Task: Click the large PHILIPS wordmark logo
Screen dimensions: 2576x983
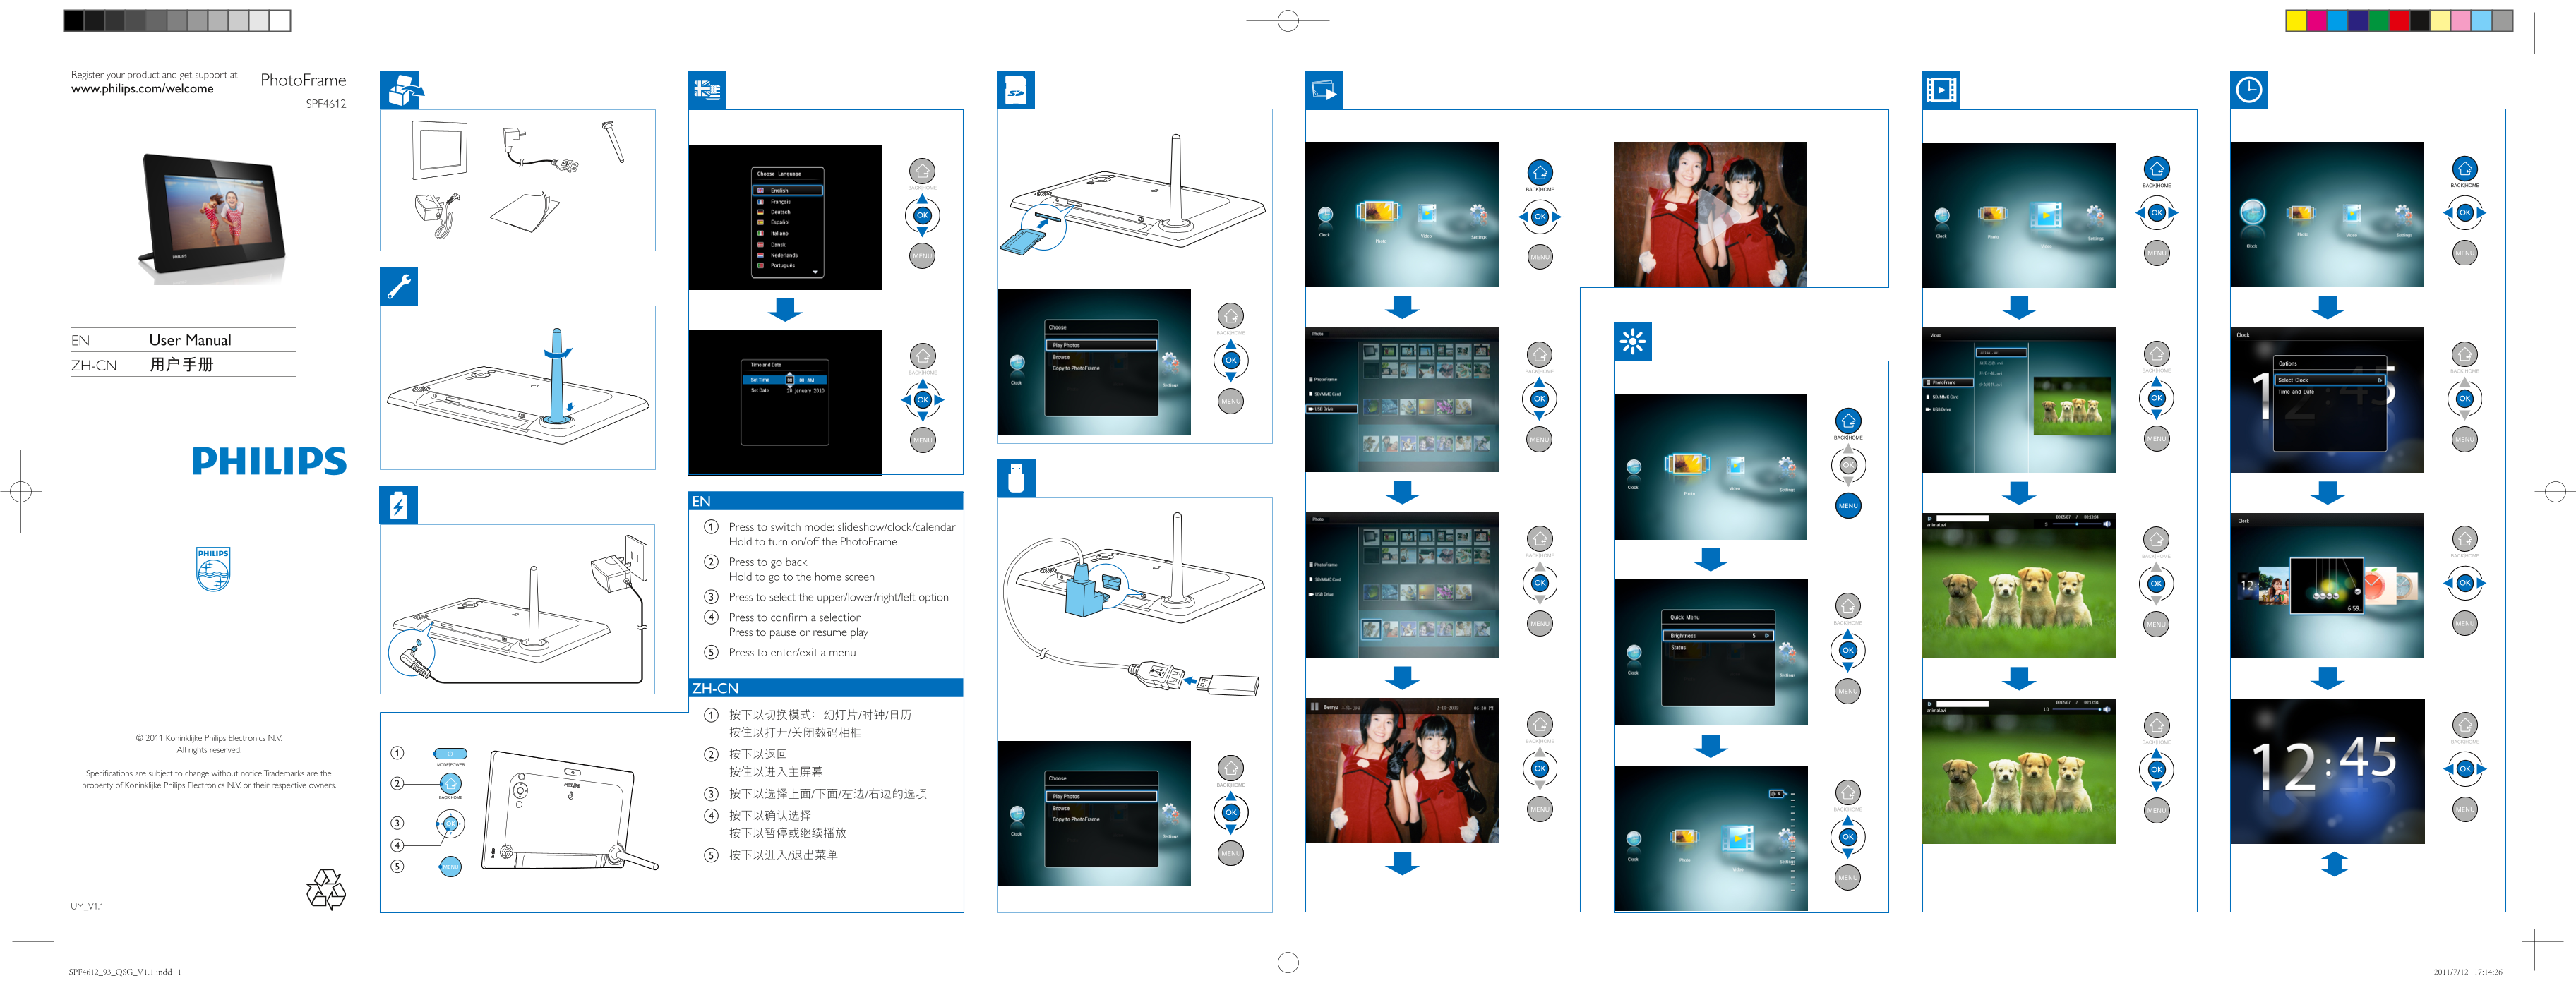Action: 269,461
